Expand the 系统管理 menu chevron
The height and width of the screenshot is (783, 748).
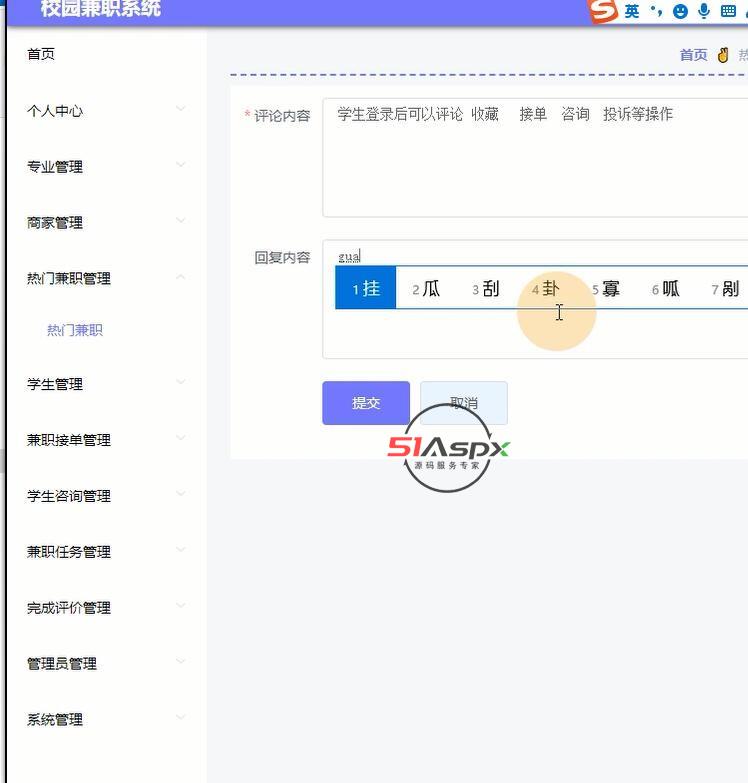pos(180,717)
